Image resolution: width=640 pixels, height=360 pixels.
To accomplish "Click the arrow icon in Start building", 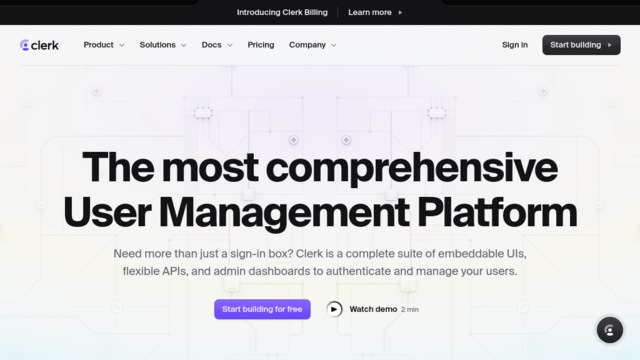I will tap(609, 45).
